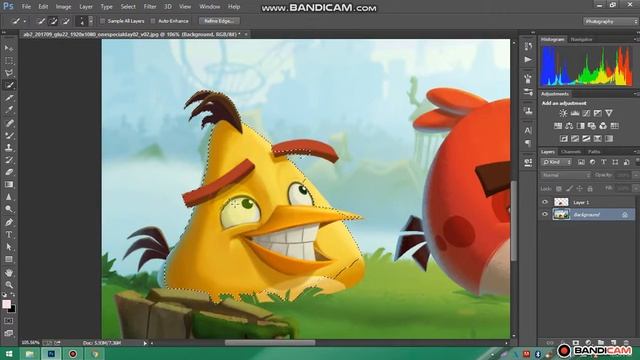The height and width of the screenshot is (360, 640).
Task: Swap foreground and background colors
Action: click(x=13, y=294)
